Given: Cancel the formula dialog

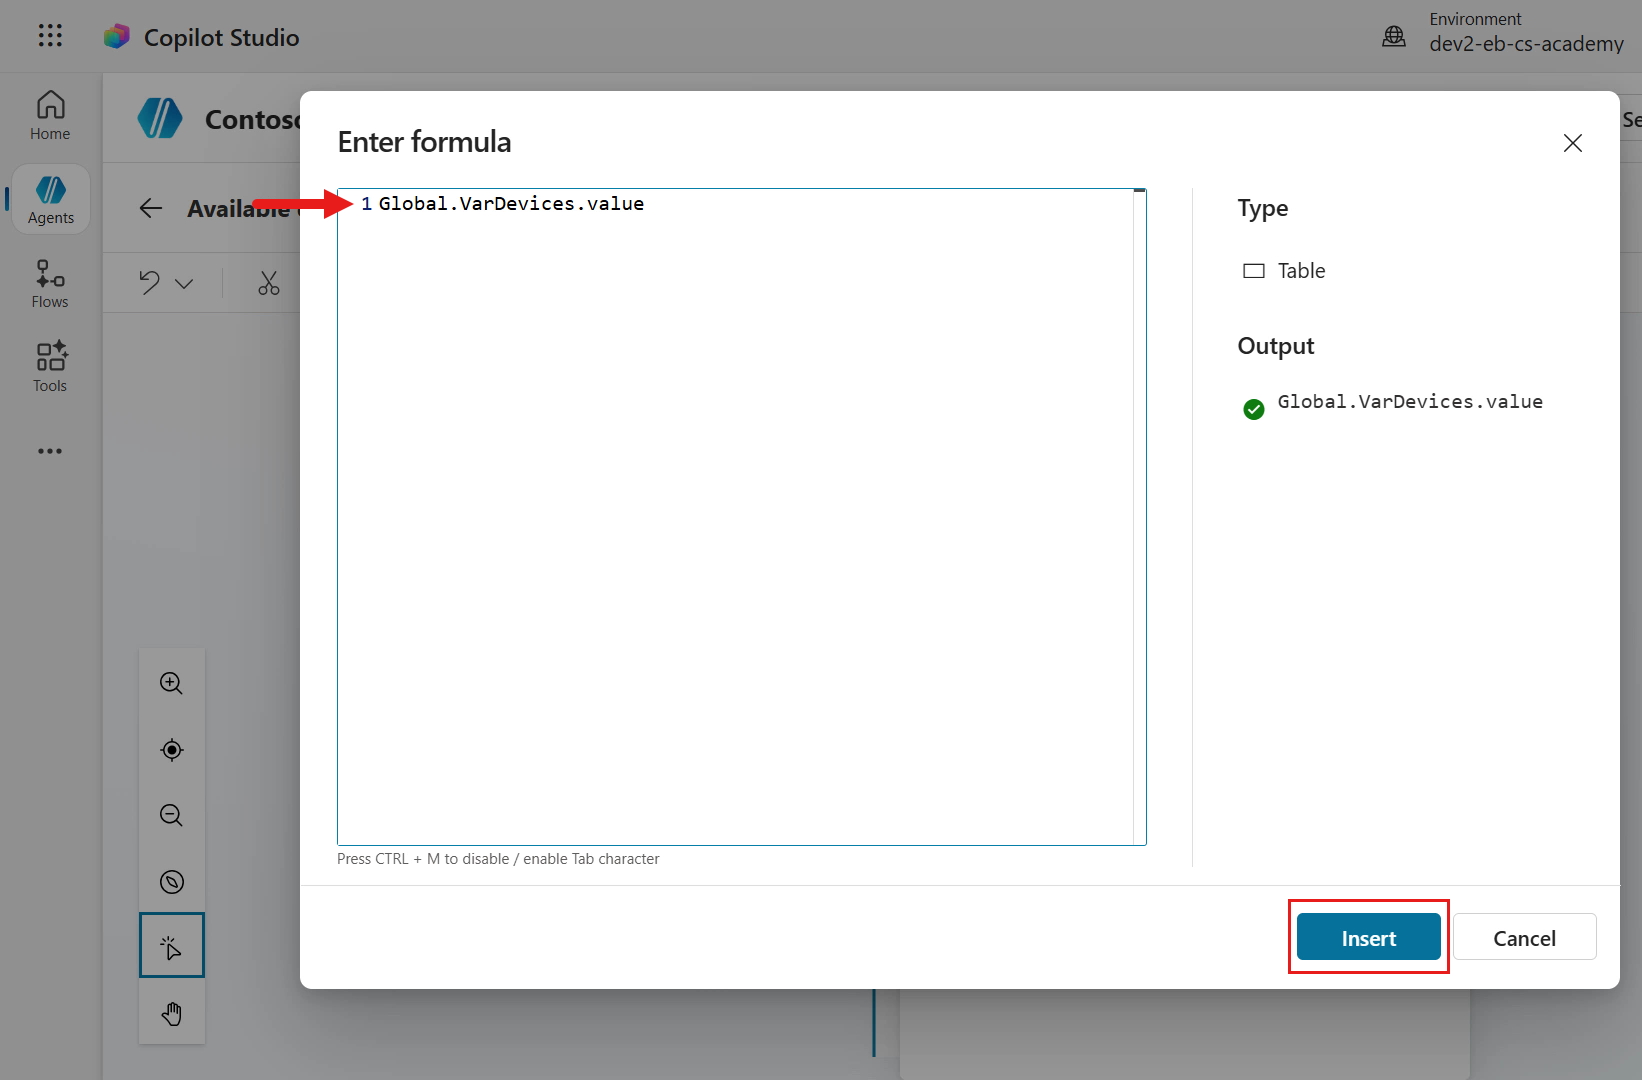Looking at the screenshot, I should coord(1525,937).
